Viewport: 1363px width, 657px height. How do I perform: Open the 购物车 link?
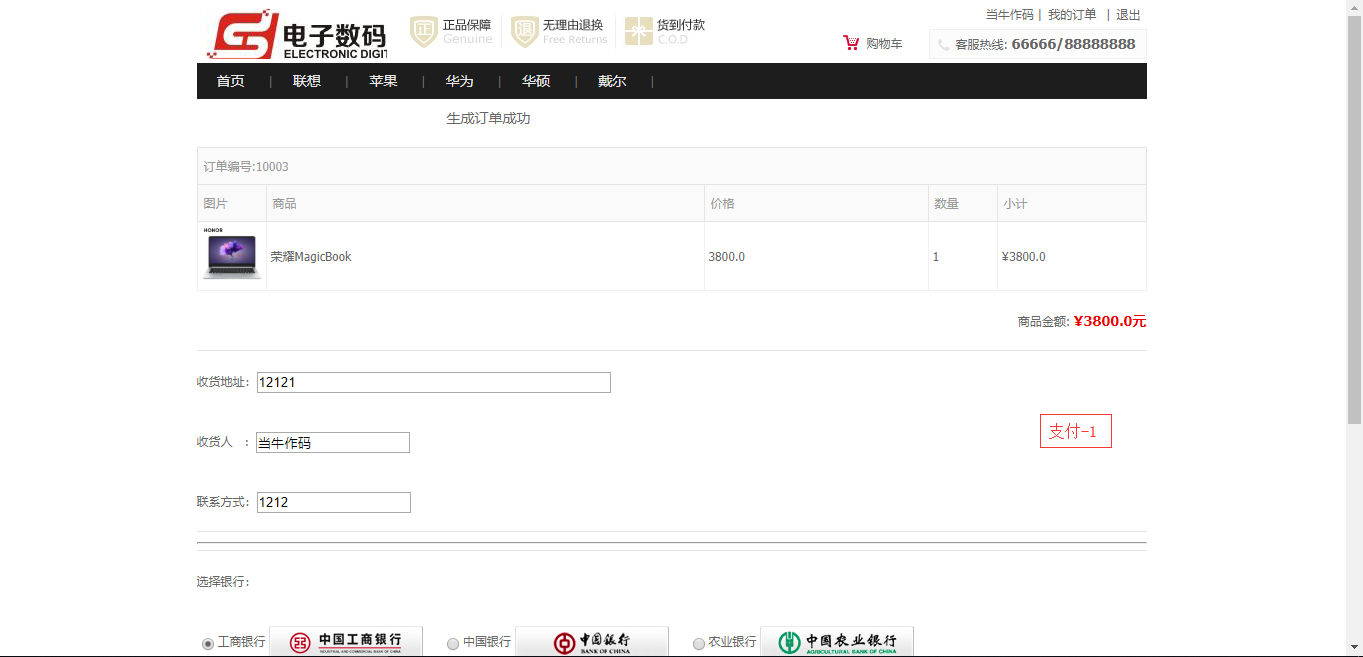click(884, 44)
